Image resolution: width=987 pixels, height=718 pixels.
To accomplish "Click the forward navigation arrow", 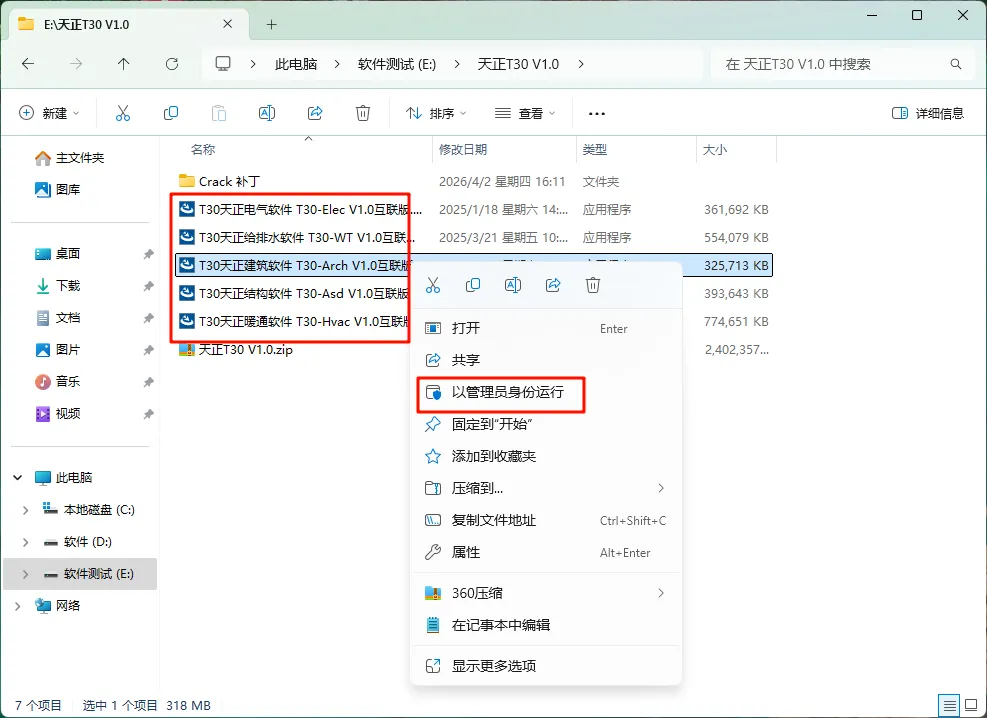I will pos(76,64).
